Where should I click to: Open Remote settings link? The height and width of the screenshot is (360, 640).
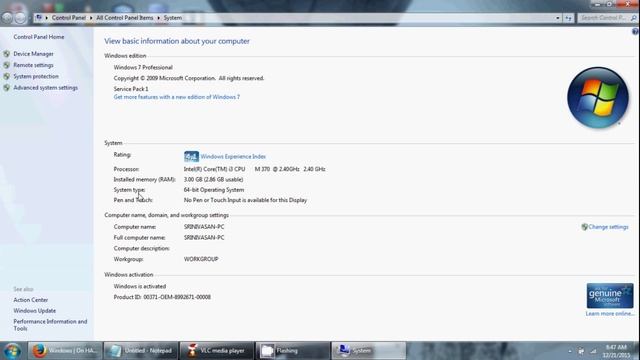tap(33, 65)
